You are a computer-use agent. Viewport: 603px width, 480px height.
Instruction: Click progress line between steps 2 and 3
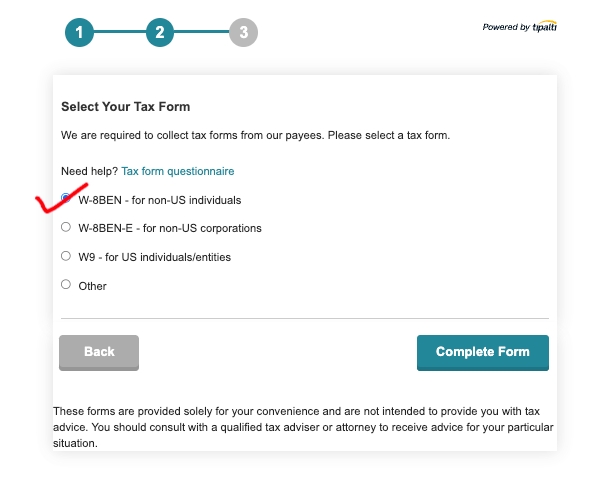coord(202,32)
